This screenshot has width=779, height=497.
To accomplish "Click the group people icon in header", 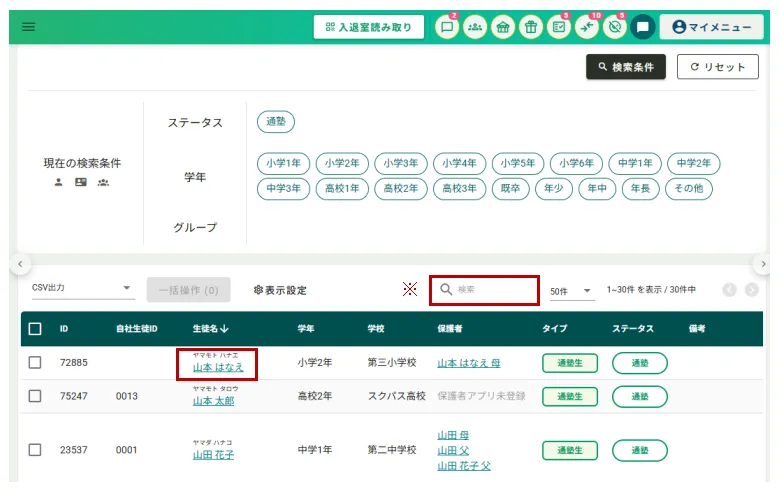I will coord(475,27).
